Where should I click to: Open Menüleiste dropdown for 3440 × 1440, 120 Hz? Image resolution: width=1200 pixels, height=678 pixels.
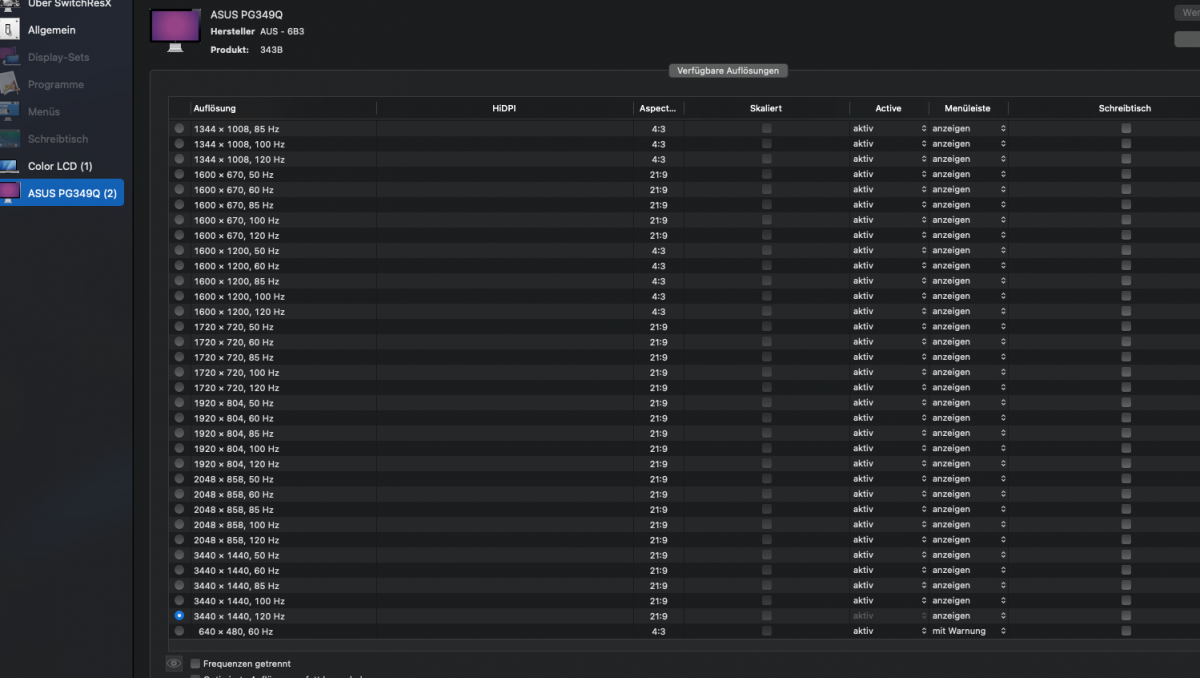[969, 616]
